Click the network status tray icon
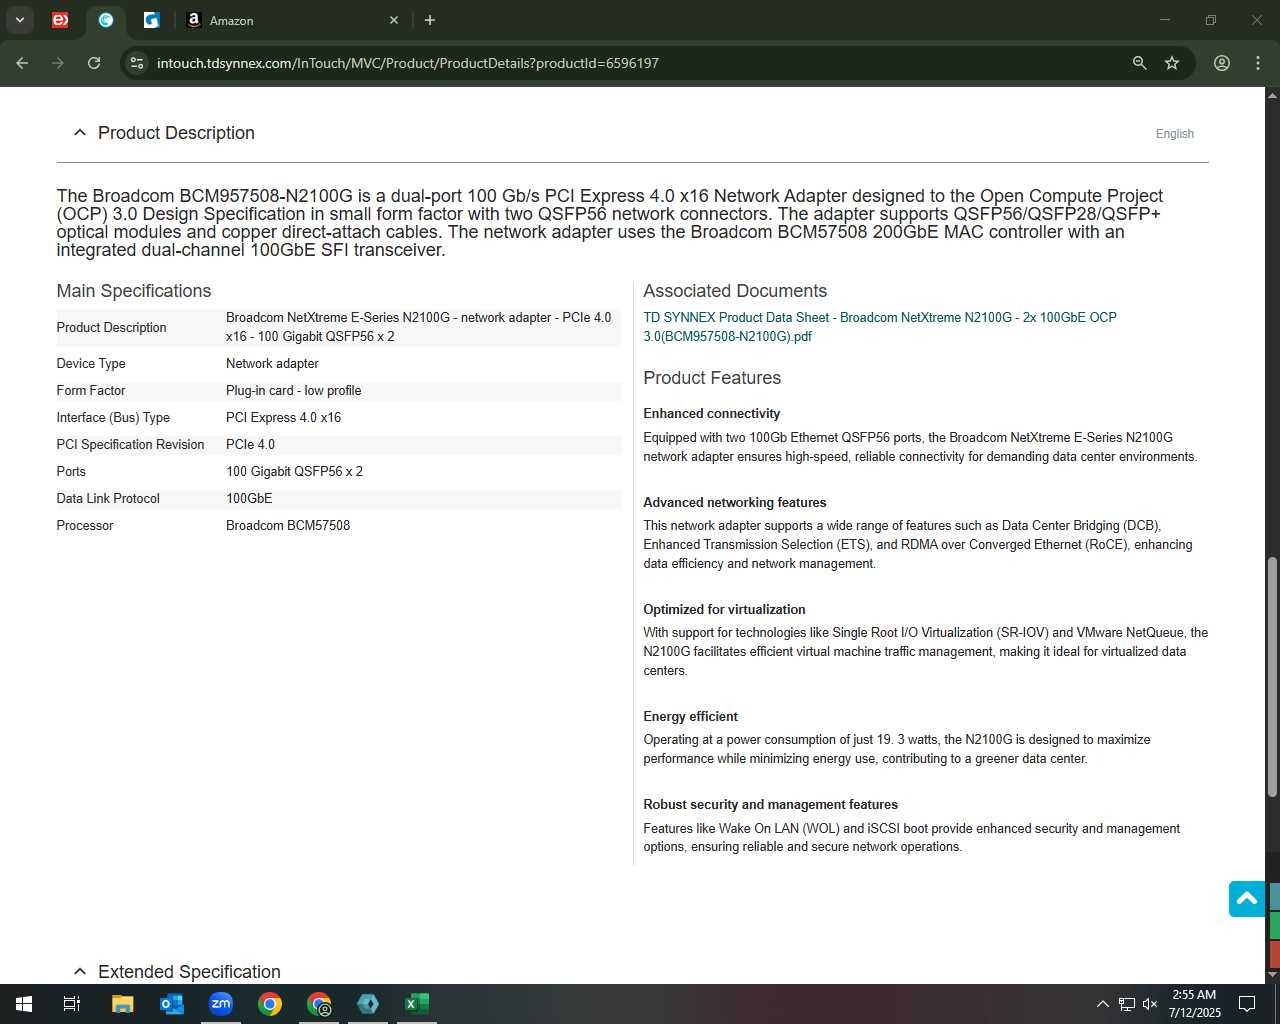 (x=1127, y=1004)
